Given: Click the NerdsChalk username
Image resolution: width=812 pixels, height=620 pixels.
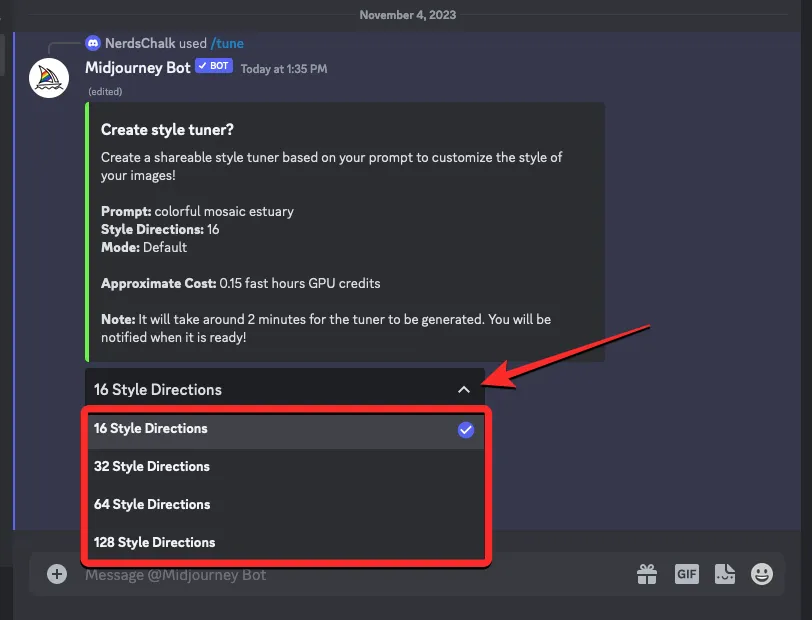Looking at the screenshot, I should click(x=140, y=44).
